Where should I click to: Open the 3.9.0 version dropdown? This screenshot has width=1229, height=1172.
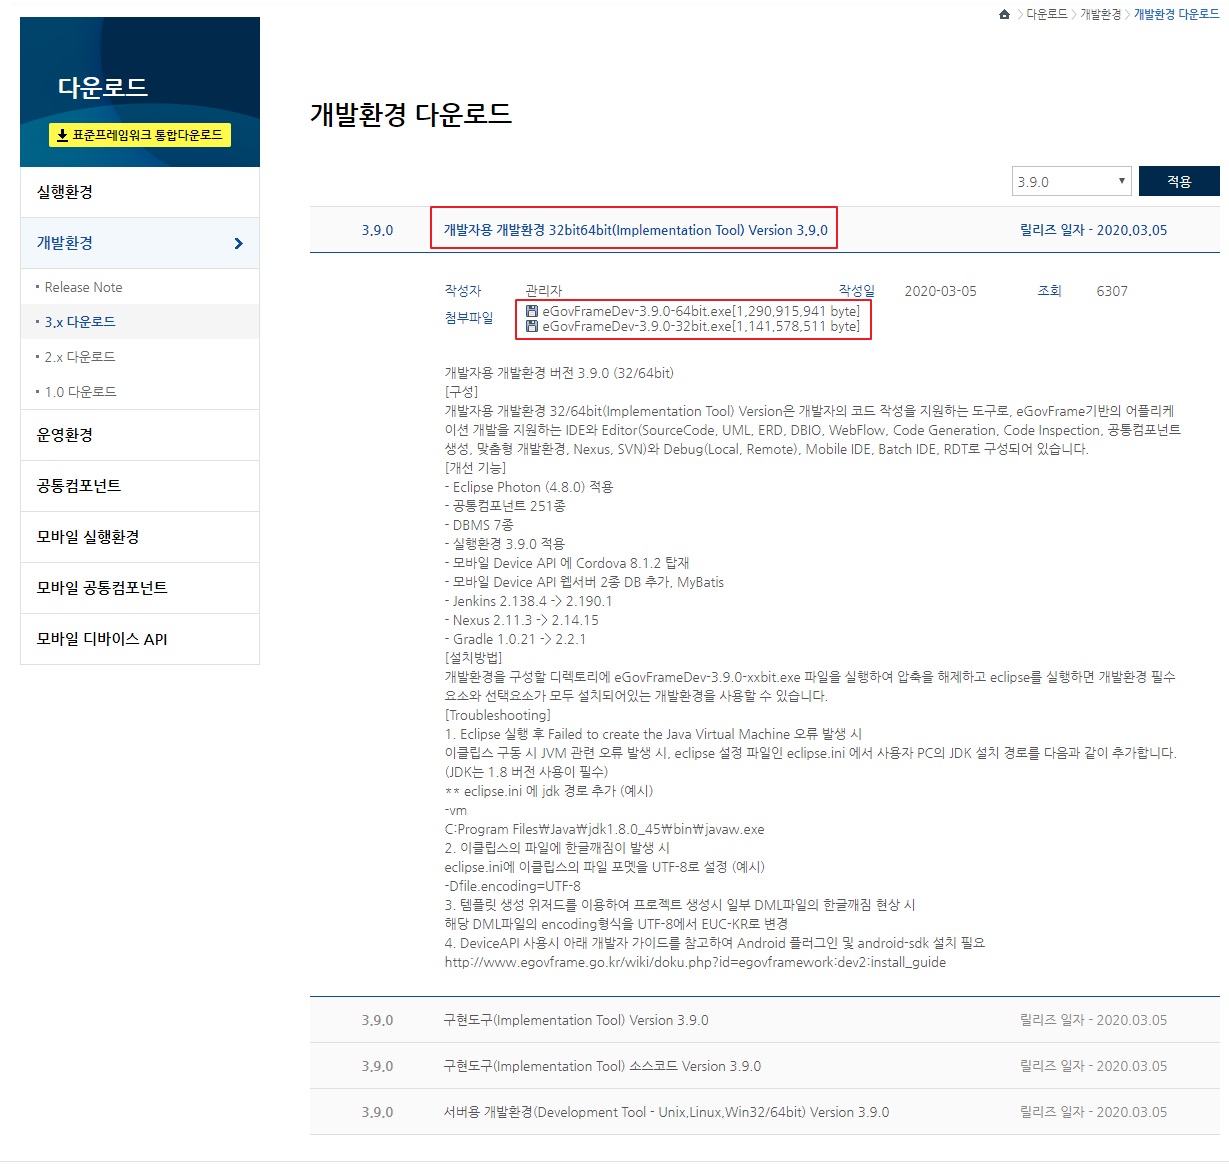(x=1071, y=182)
